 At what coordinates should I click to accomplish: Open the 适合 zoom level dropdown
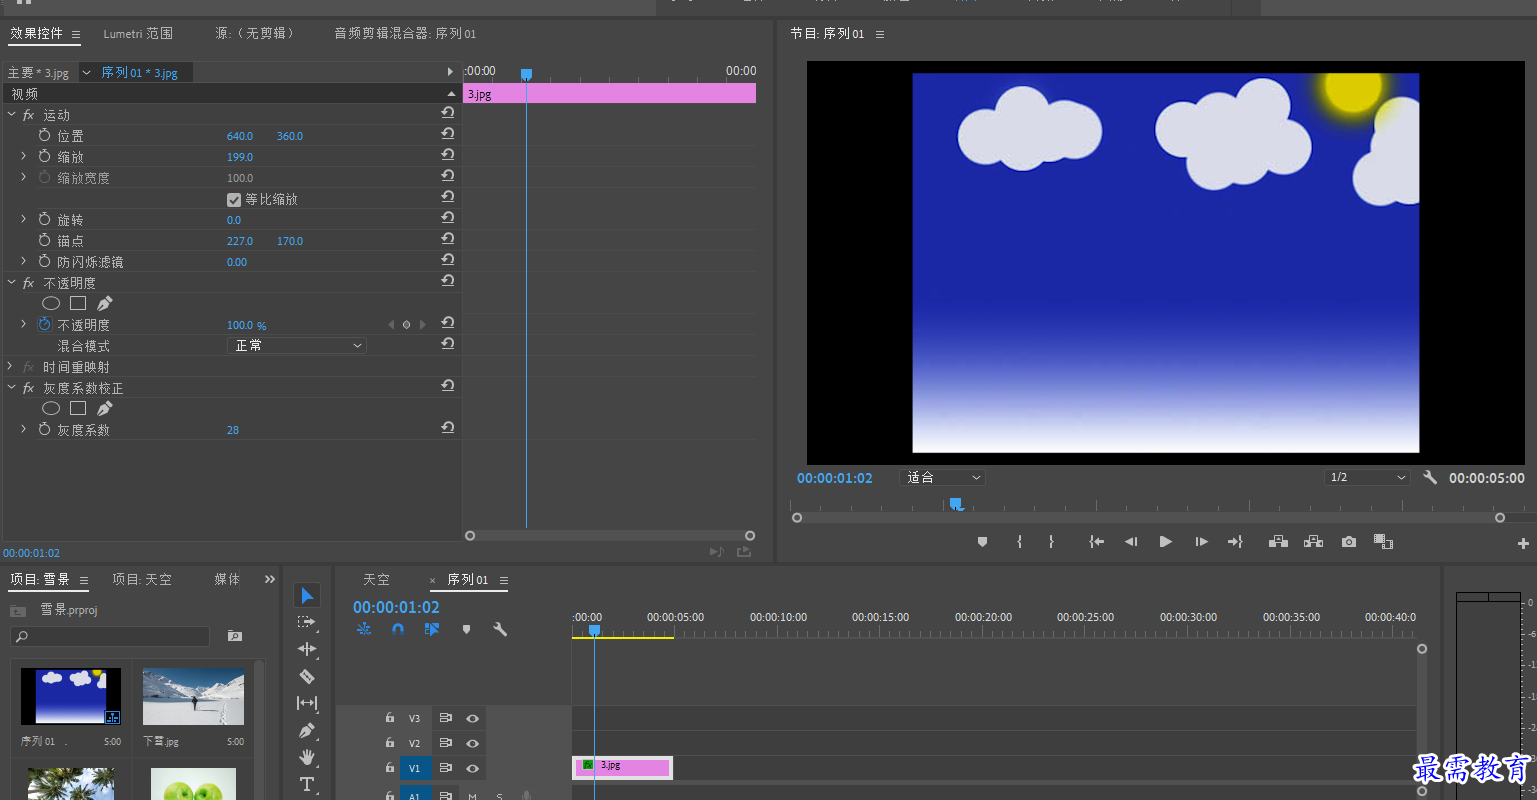tap(943, 477)
